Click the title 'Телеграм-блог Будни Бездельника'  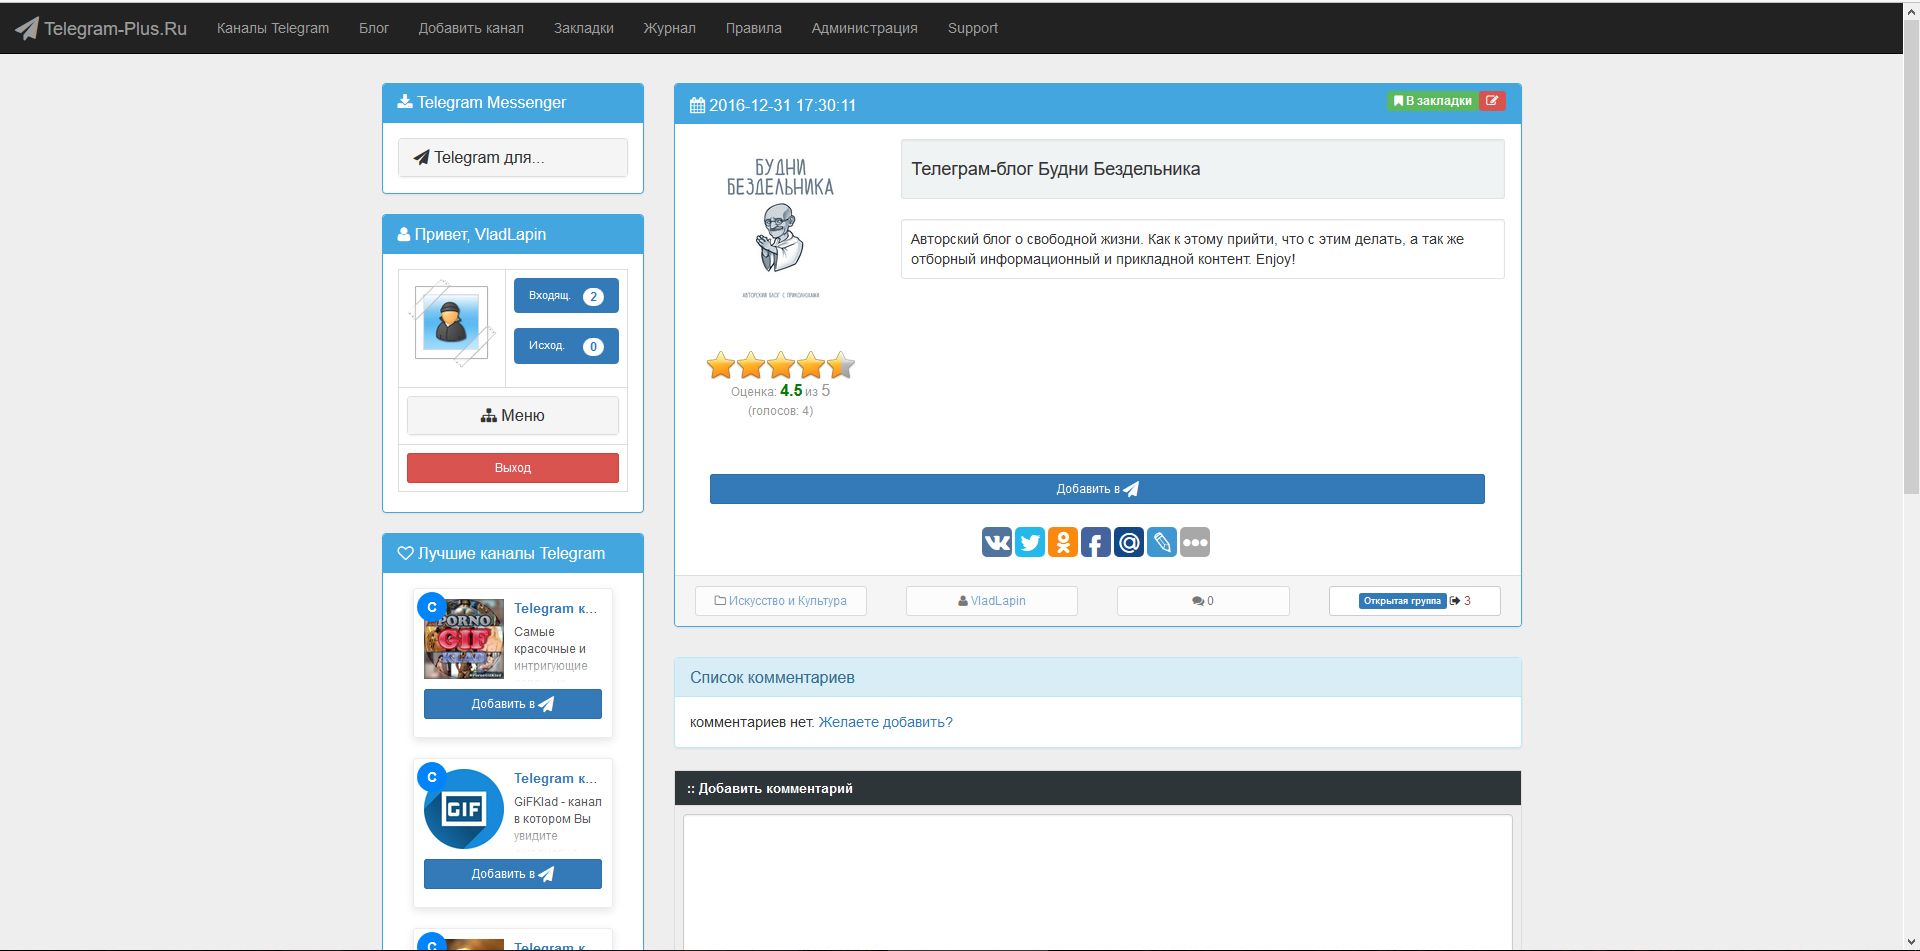click(x=1055, y=169)
